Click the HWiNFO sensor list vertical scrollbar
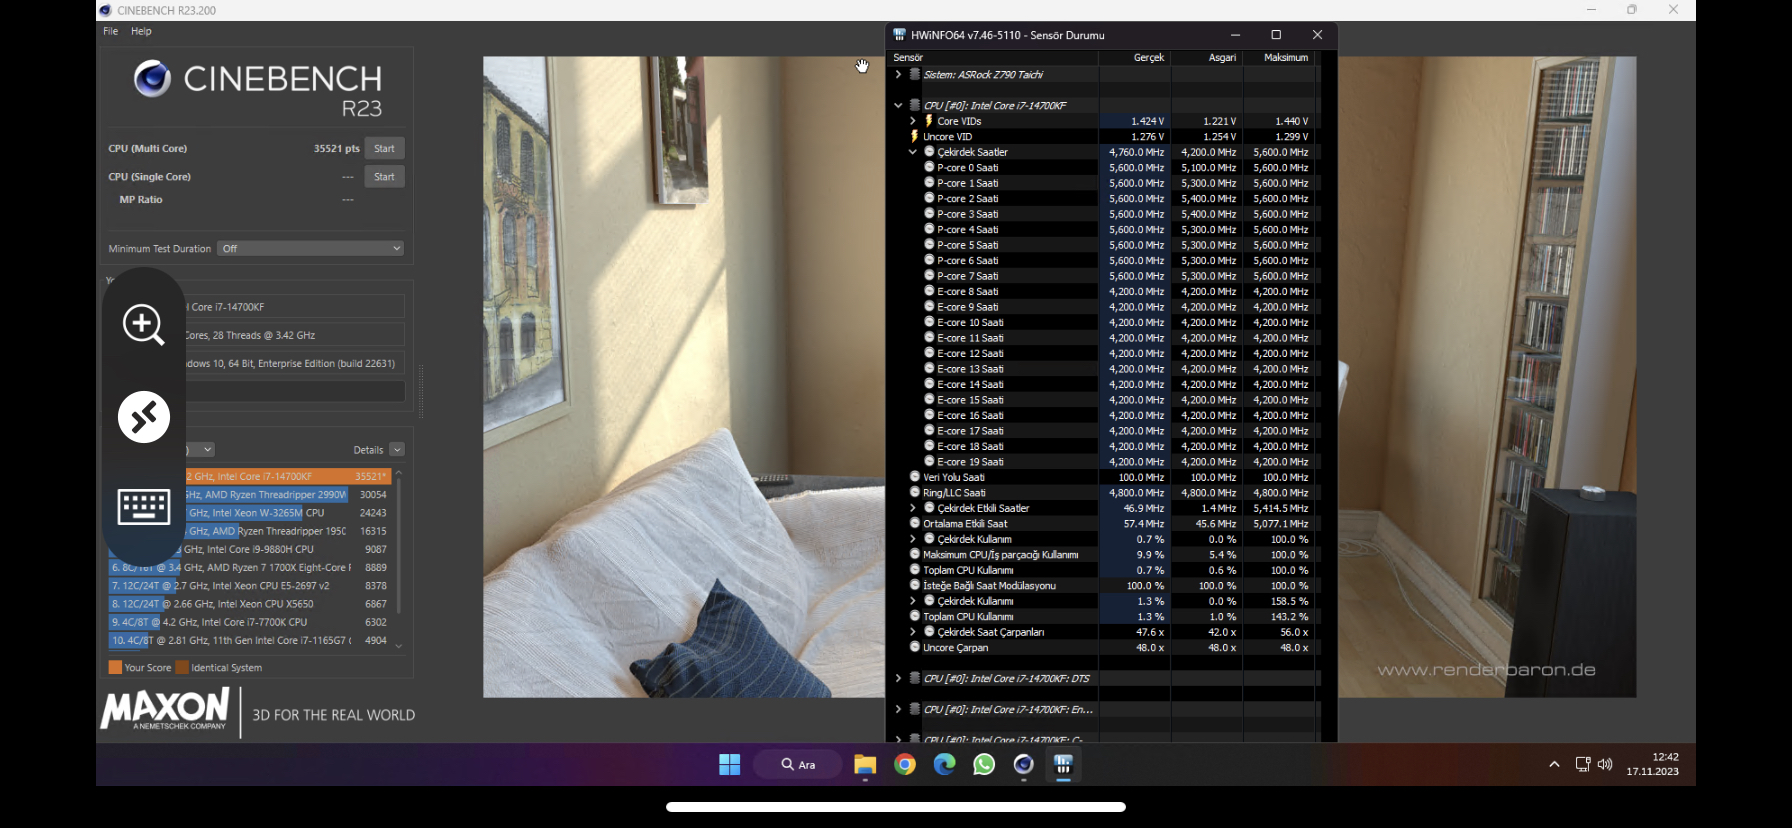Screen dimensions: 1792x828 1318,395
